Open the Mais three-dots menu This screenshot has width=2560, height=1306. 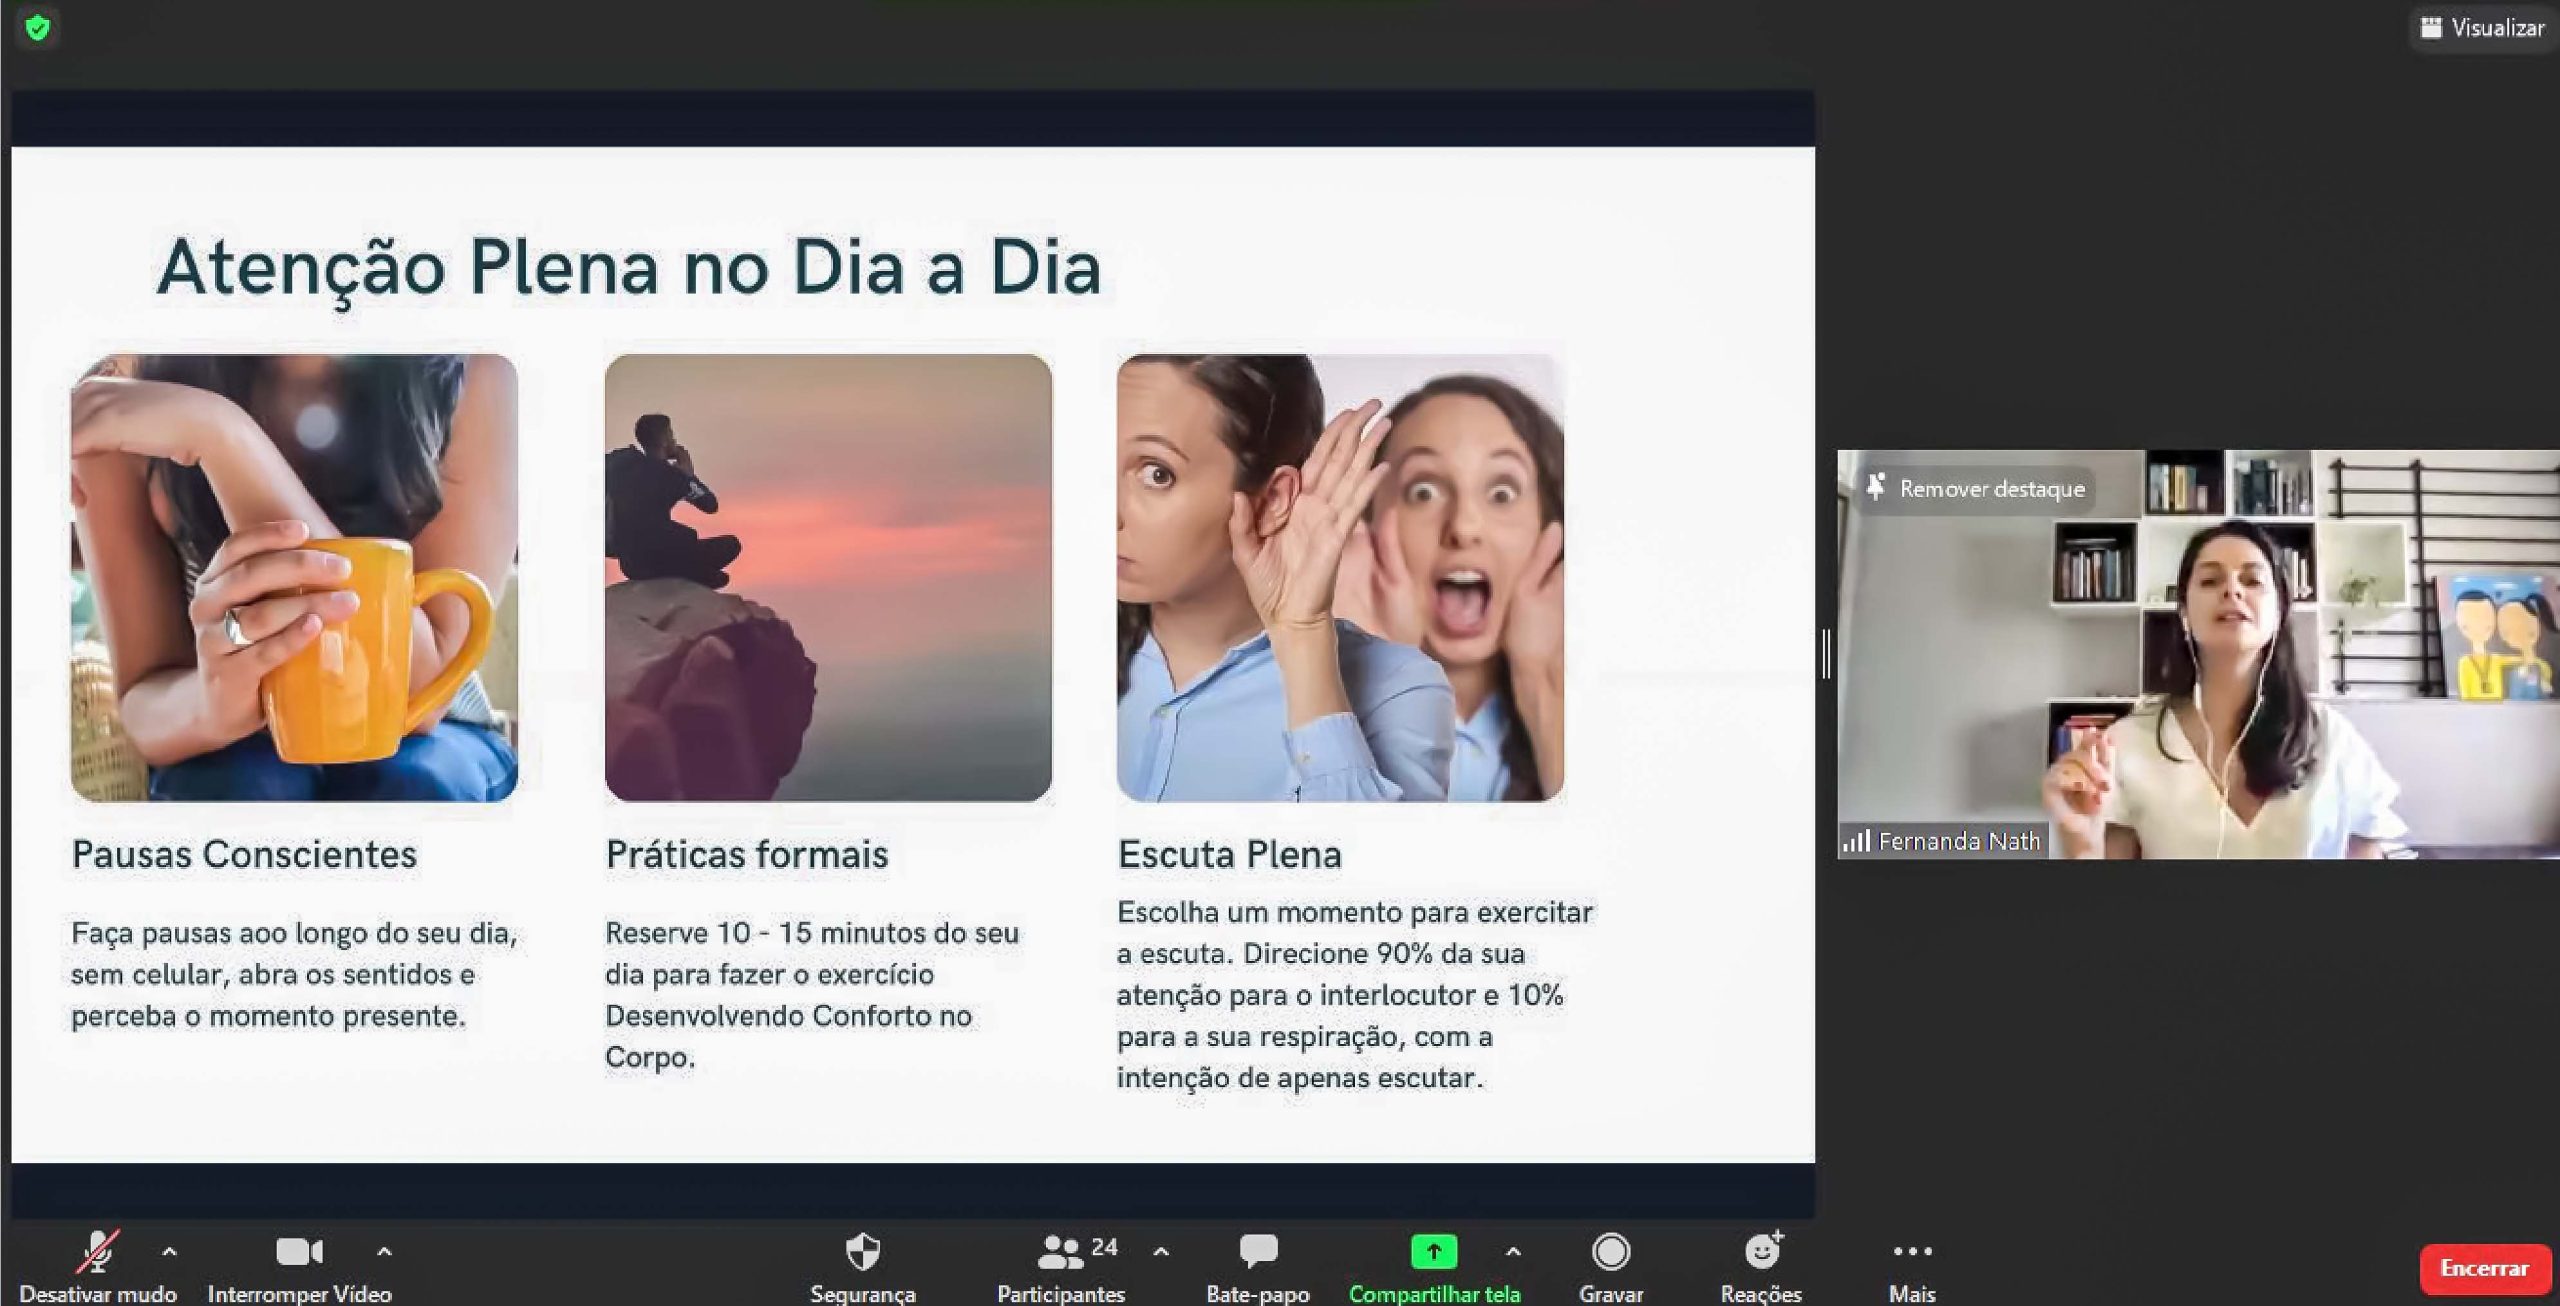tap(1912, 1252)
